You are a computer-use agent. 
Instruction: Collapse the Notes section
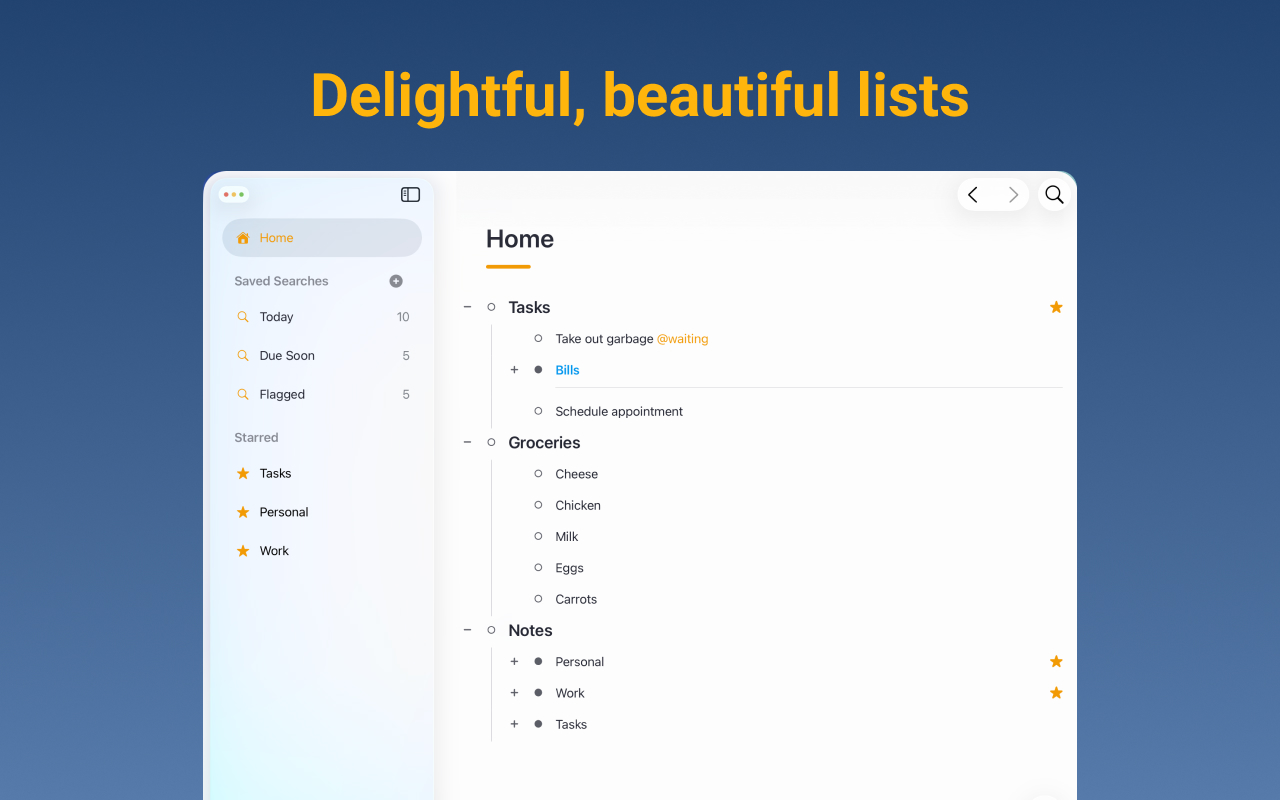[467, 630]
